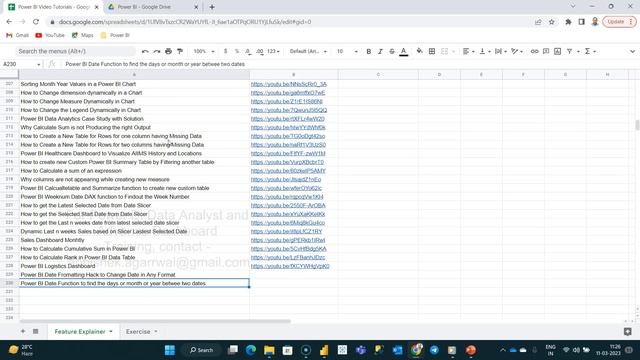Create a filter icon
640x360 pixels.
pos(569,51)
